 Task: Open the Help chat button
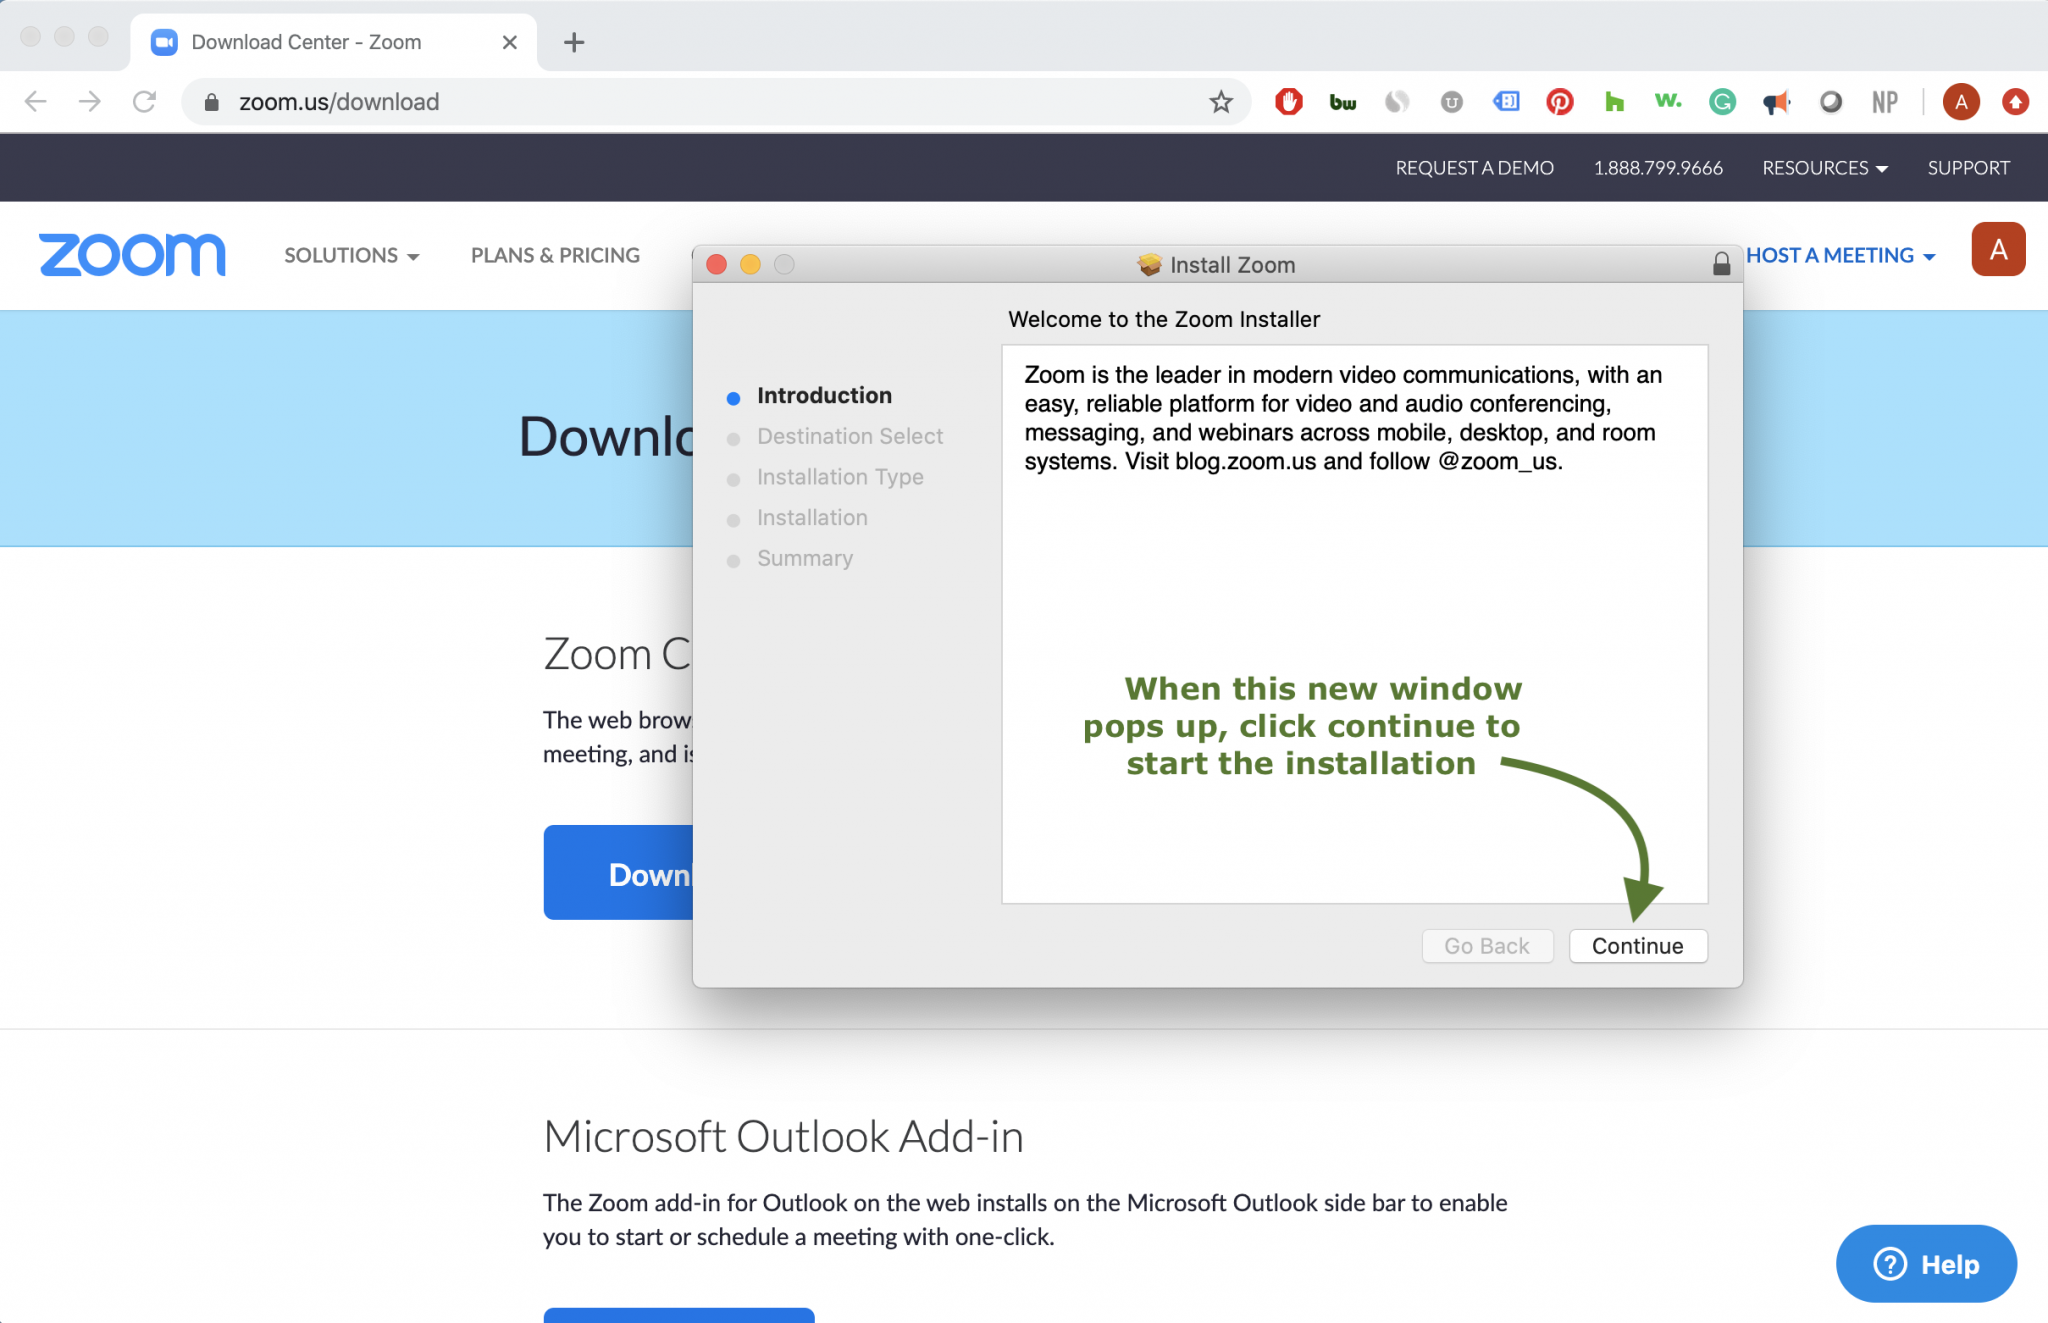point(1926,1264)
